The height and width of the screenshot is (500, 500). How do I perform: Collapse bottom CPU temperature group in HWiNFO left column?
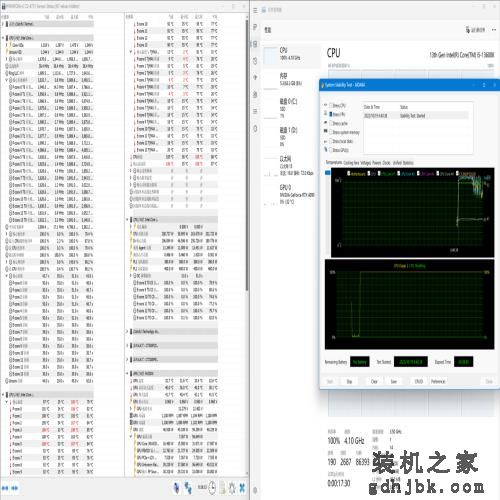point(3,395)
